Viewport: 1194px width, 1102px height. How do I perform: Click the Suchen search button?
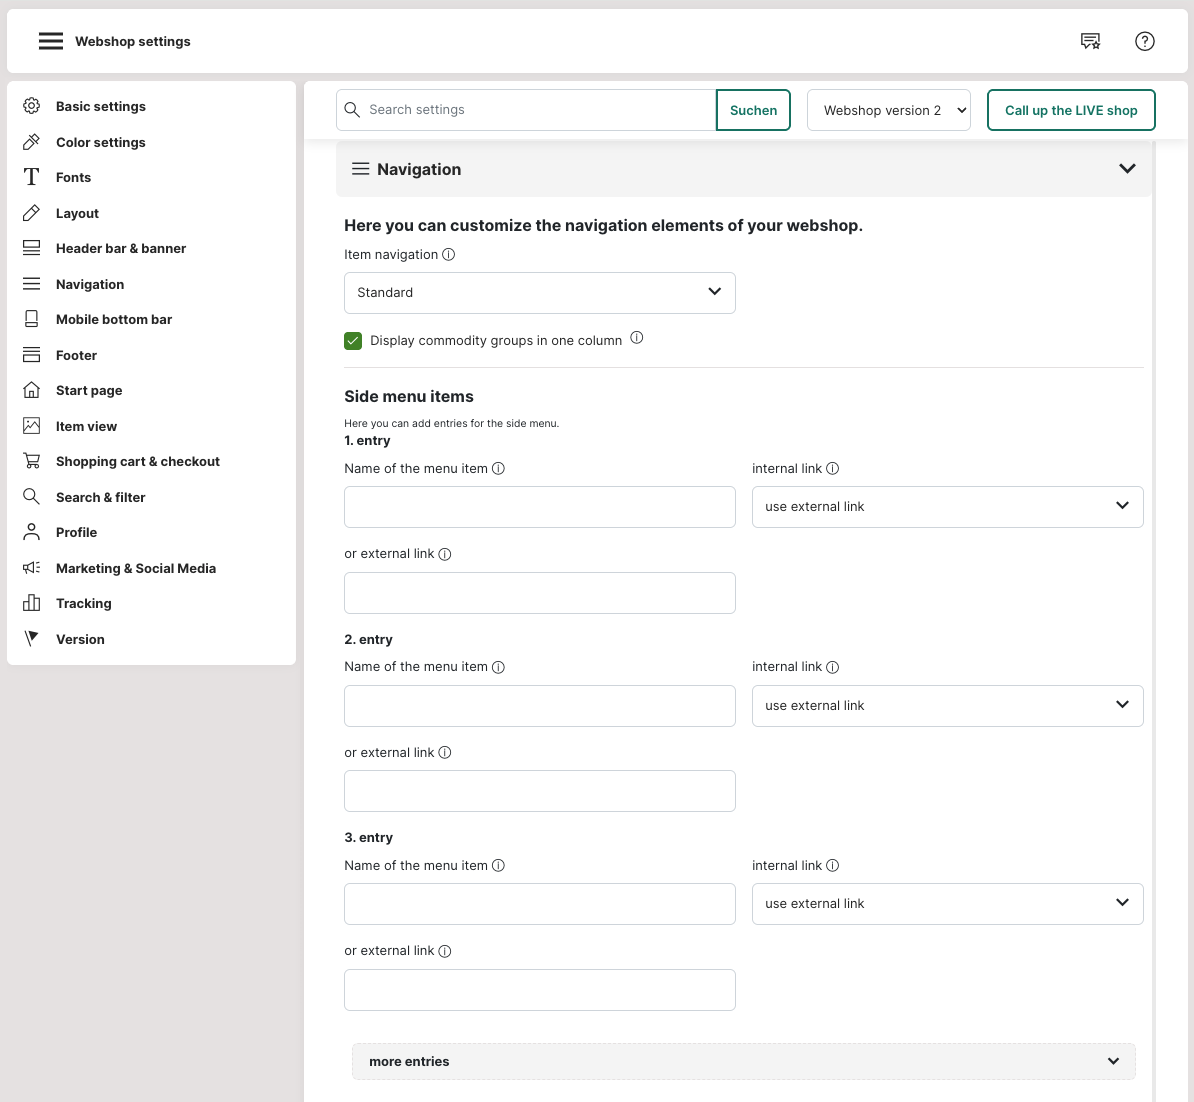point(753,110)
